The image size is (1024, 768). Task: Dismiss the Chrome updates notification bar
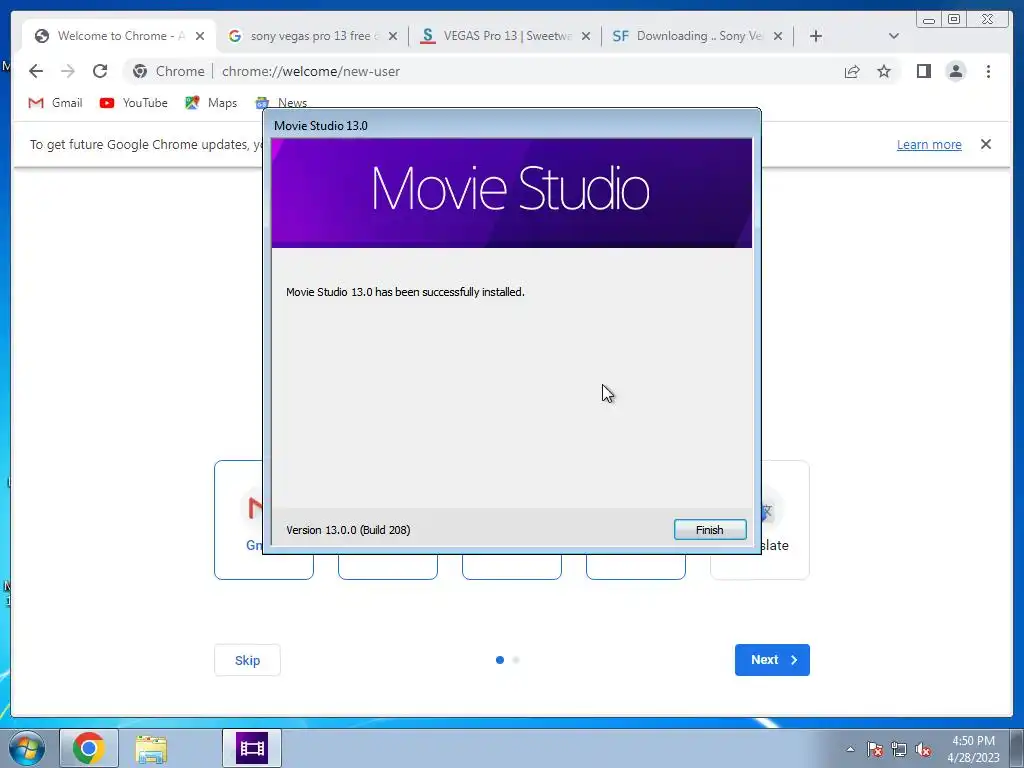[985, 144]
